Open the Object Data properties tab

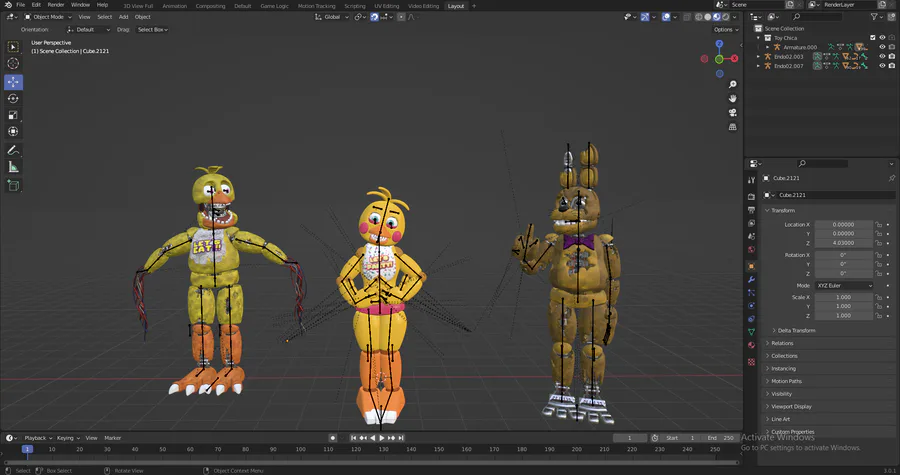tap(751, 332)
